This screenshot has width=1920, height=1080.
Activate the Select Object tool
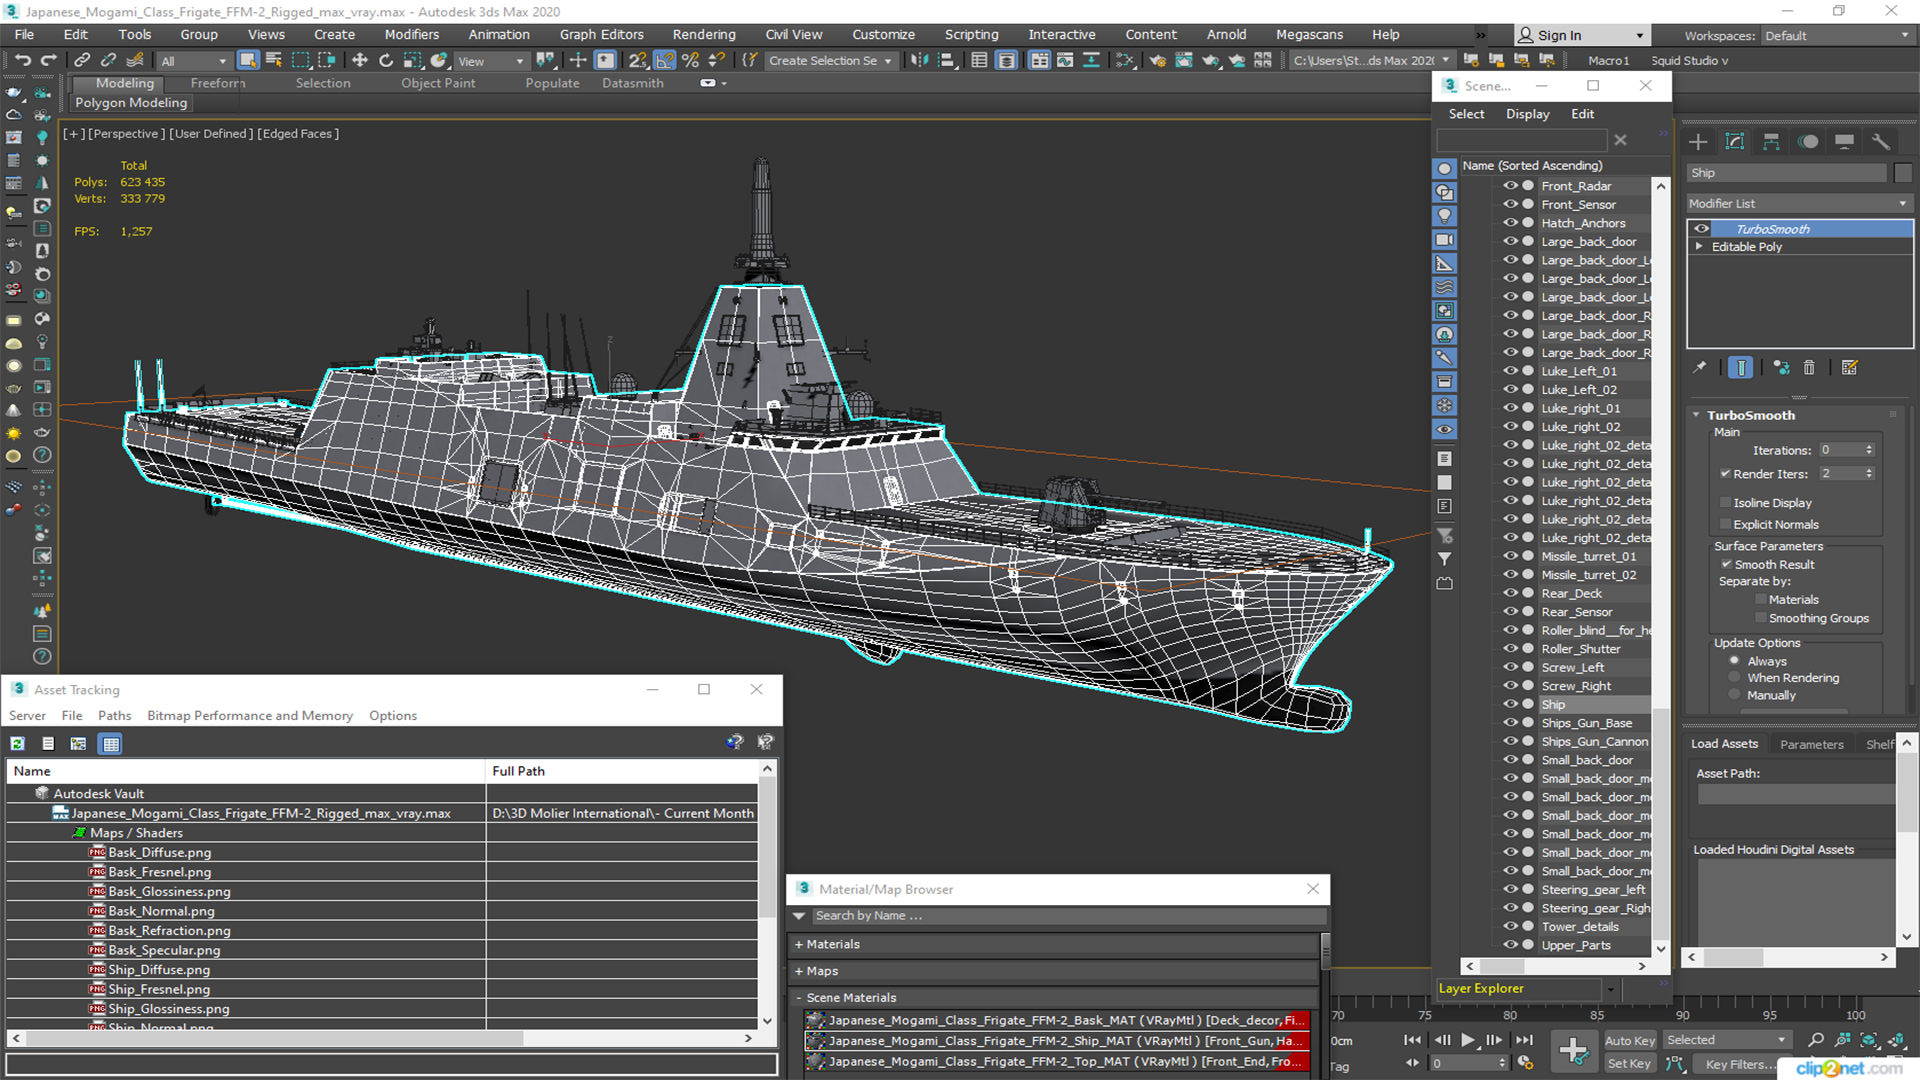(x=248, y=61)
